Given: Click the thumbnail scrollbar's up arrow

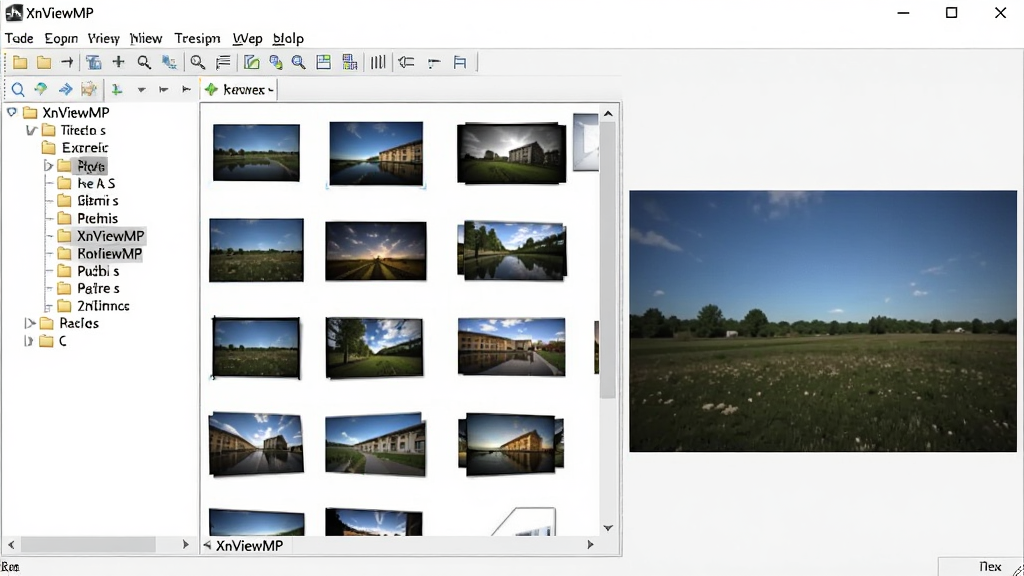Looking at the screenshot, I should tap(608, 114).
